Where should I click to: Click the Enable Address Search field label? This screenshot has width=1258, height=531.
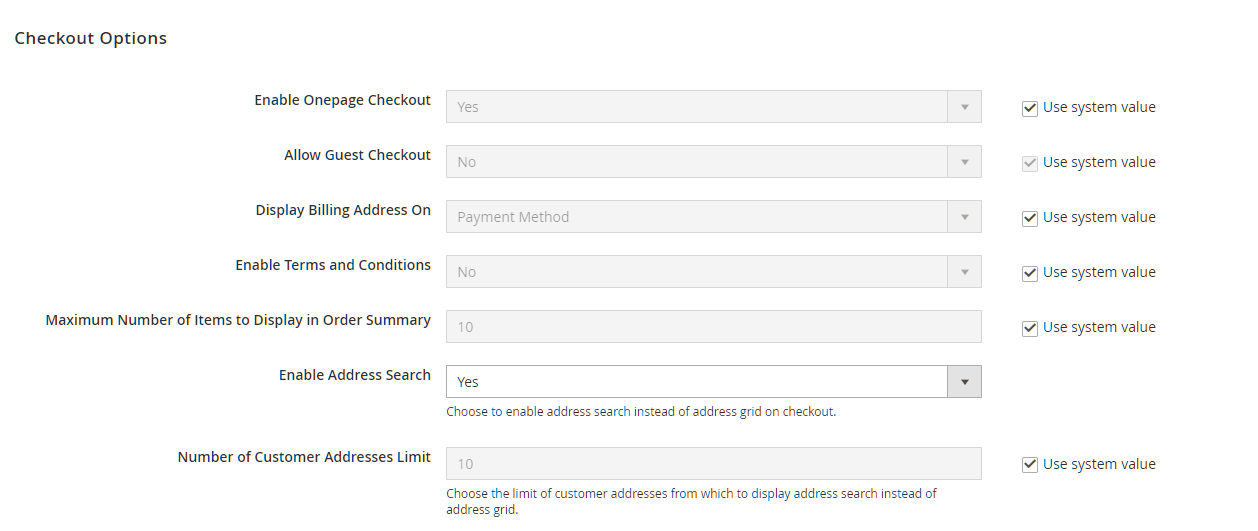[x=354, y=375]
